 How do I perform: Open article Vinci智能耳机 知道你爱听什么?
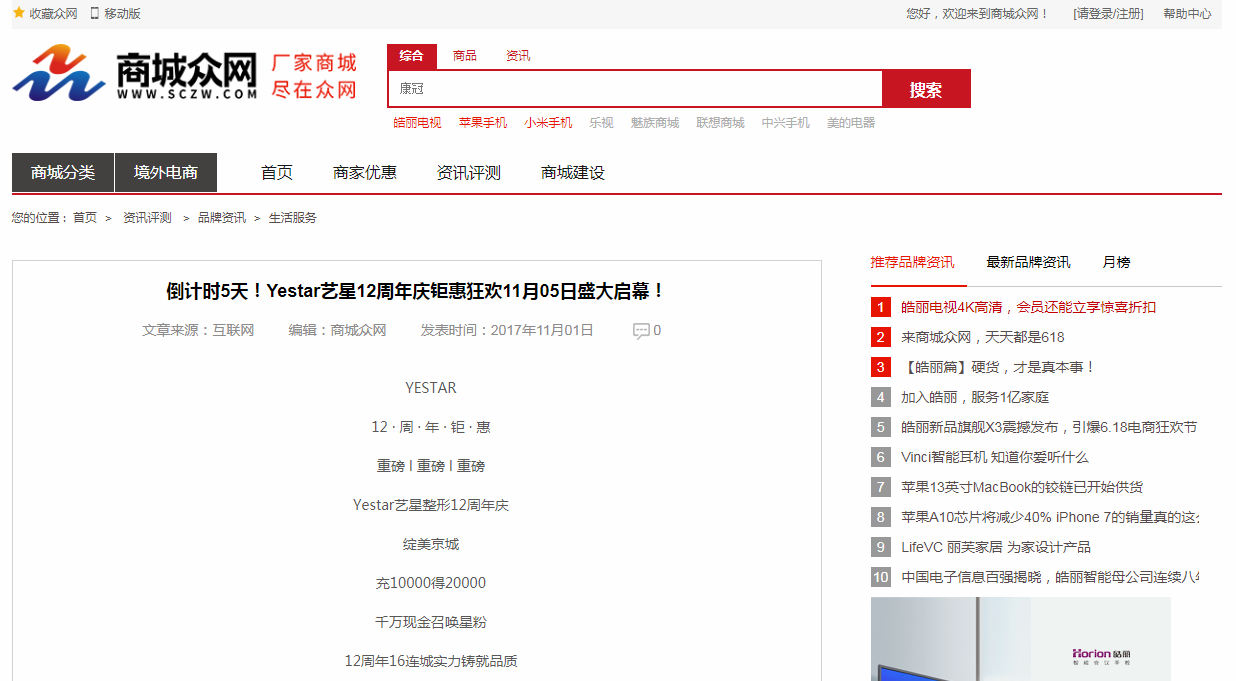(995, 457)
